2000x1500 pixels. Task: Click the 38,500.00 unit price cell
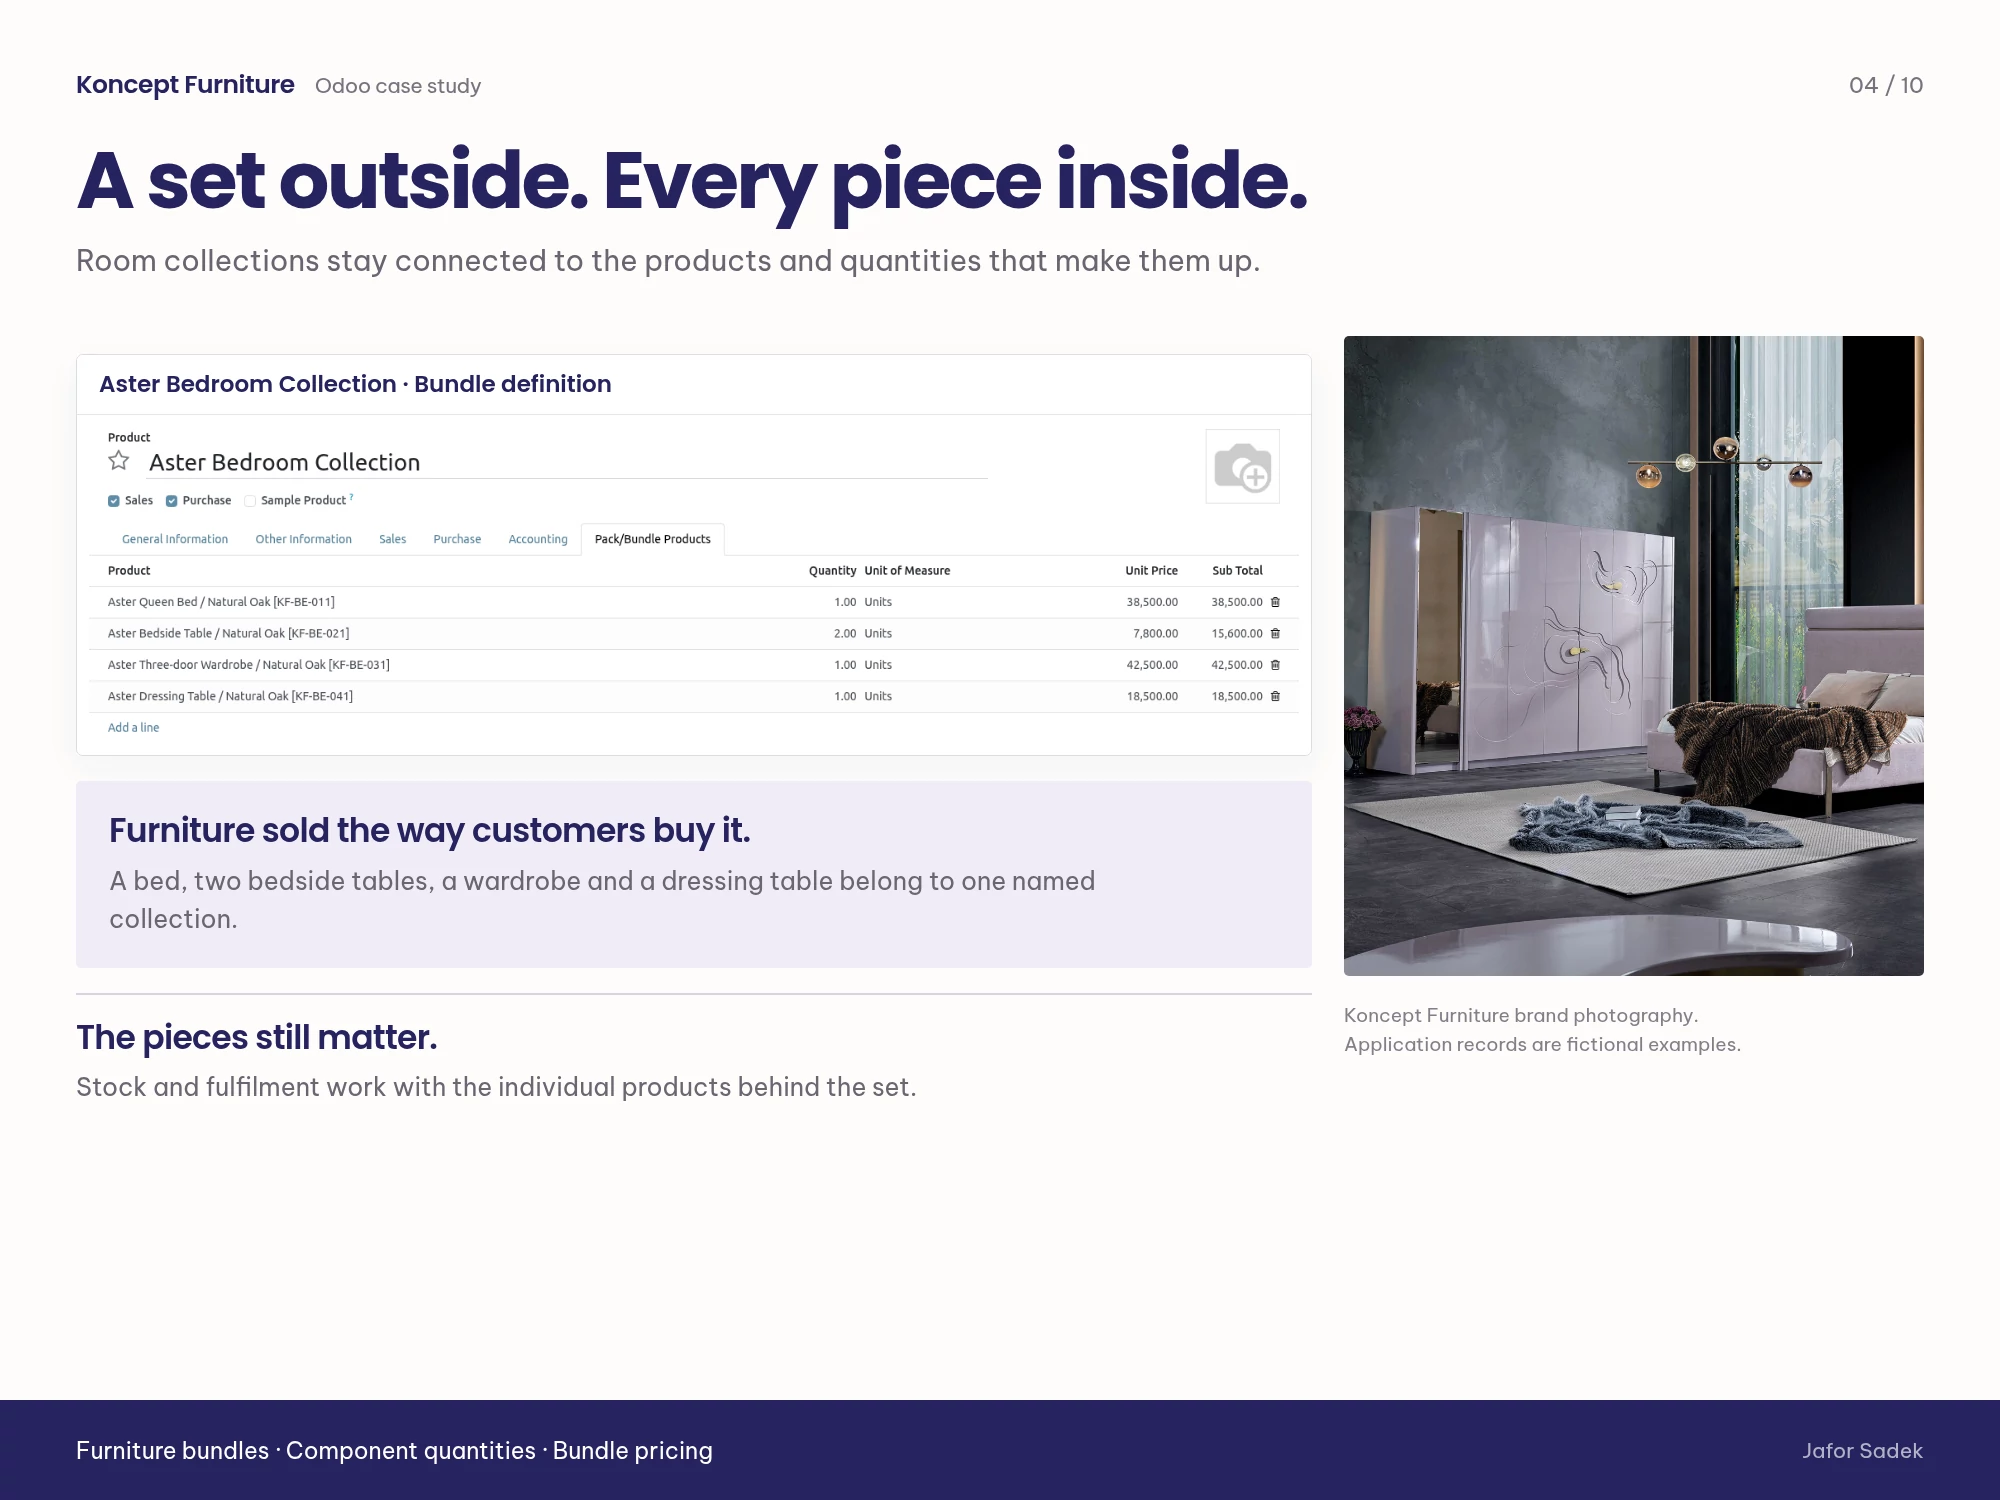coord(1152,602)
